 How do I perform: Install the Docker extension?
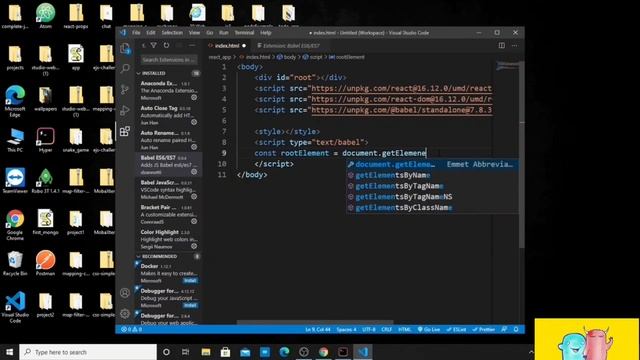point(190,280)
